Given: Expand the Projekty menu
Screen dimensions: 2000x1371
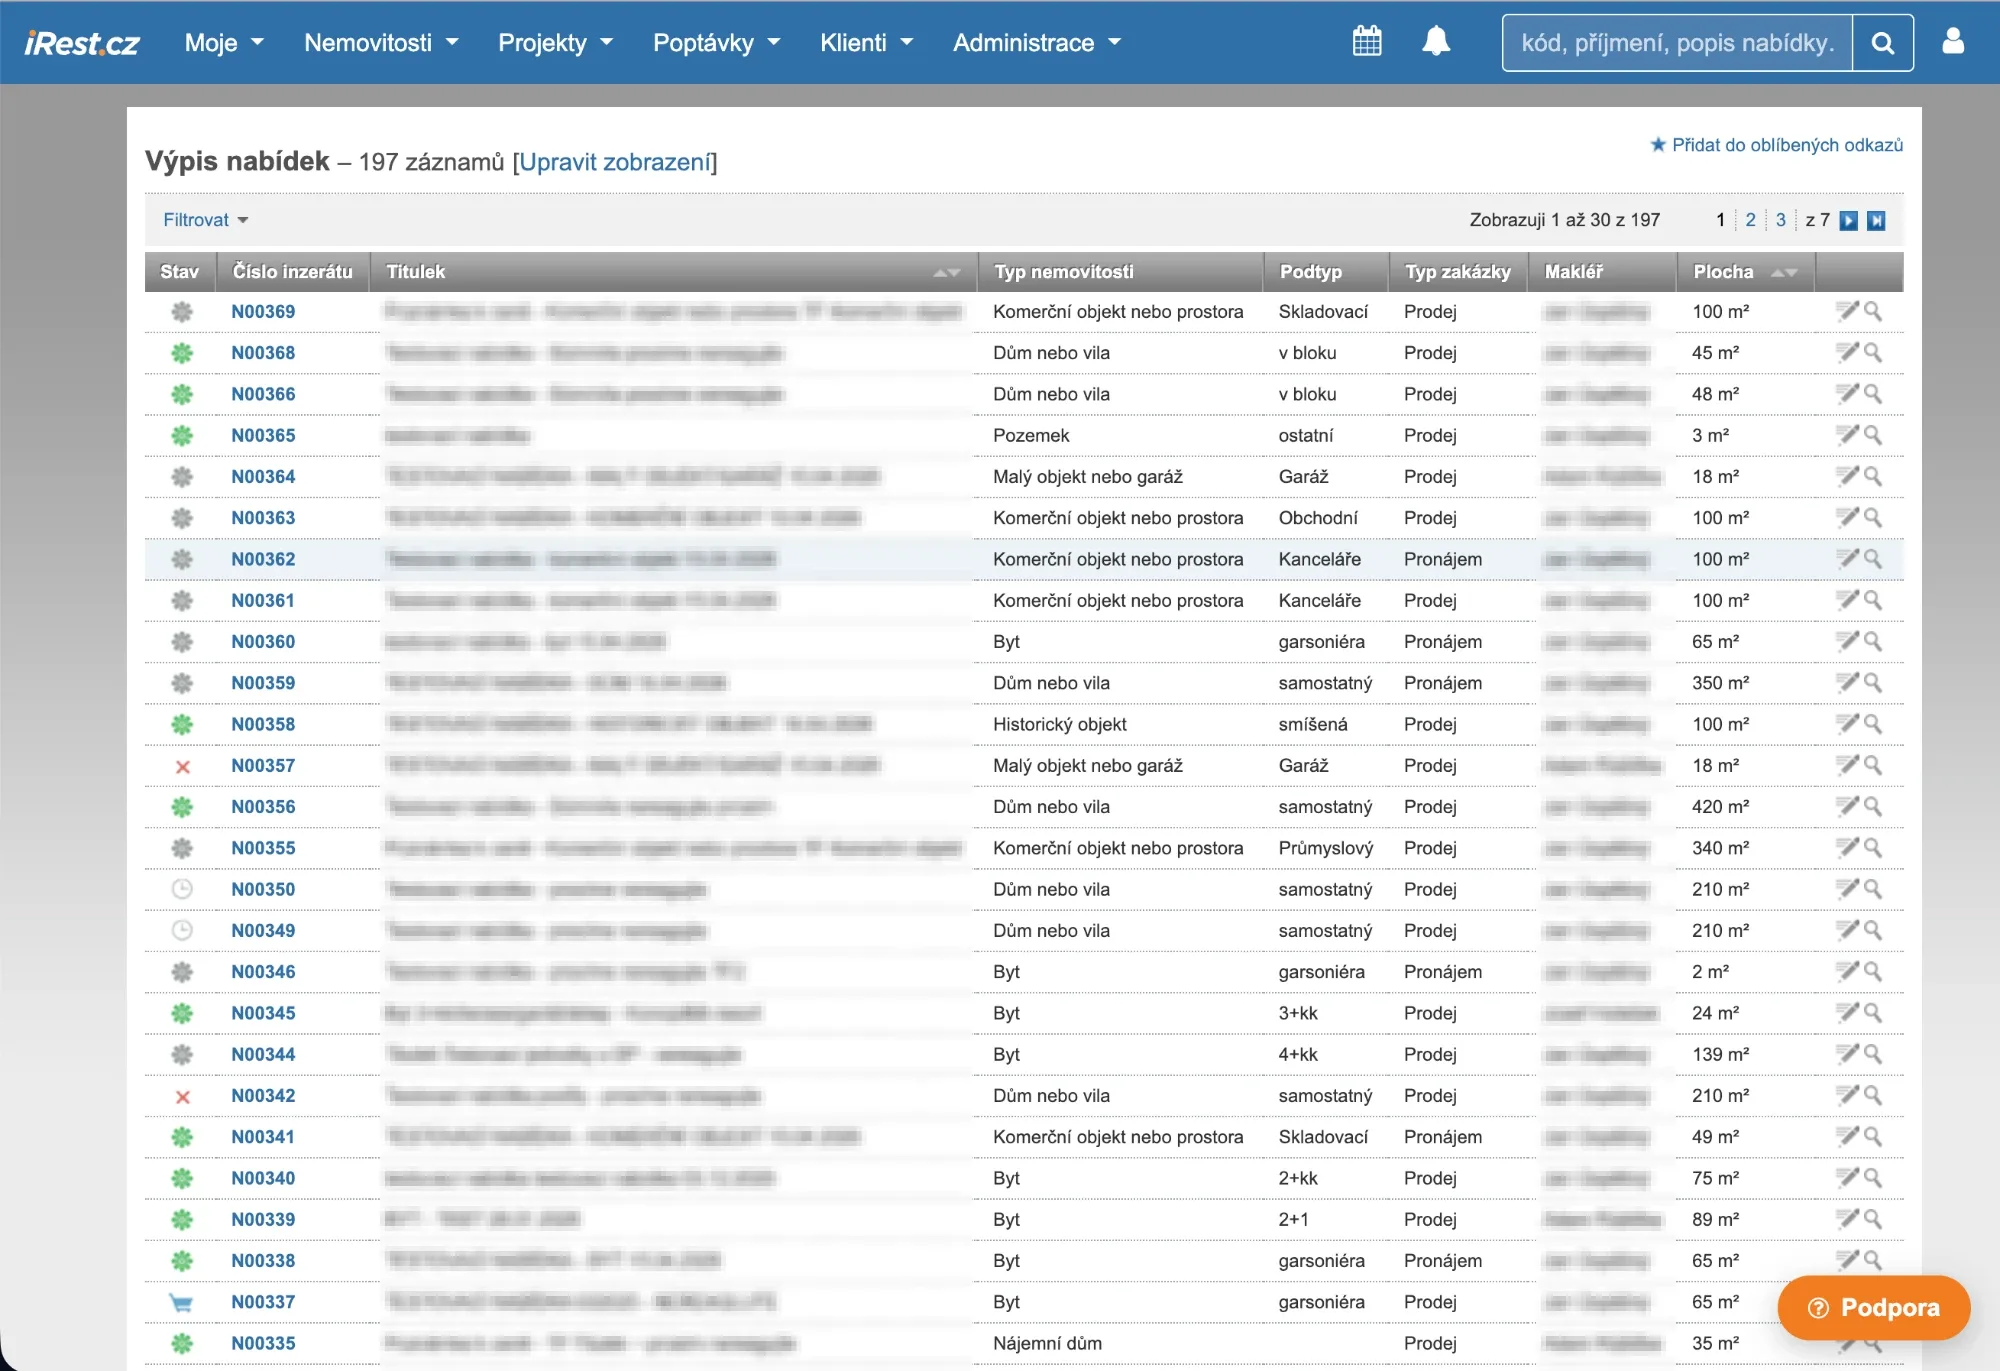Looking at the screenshot, I should [x=555, y=43].
